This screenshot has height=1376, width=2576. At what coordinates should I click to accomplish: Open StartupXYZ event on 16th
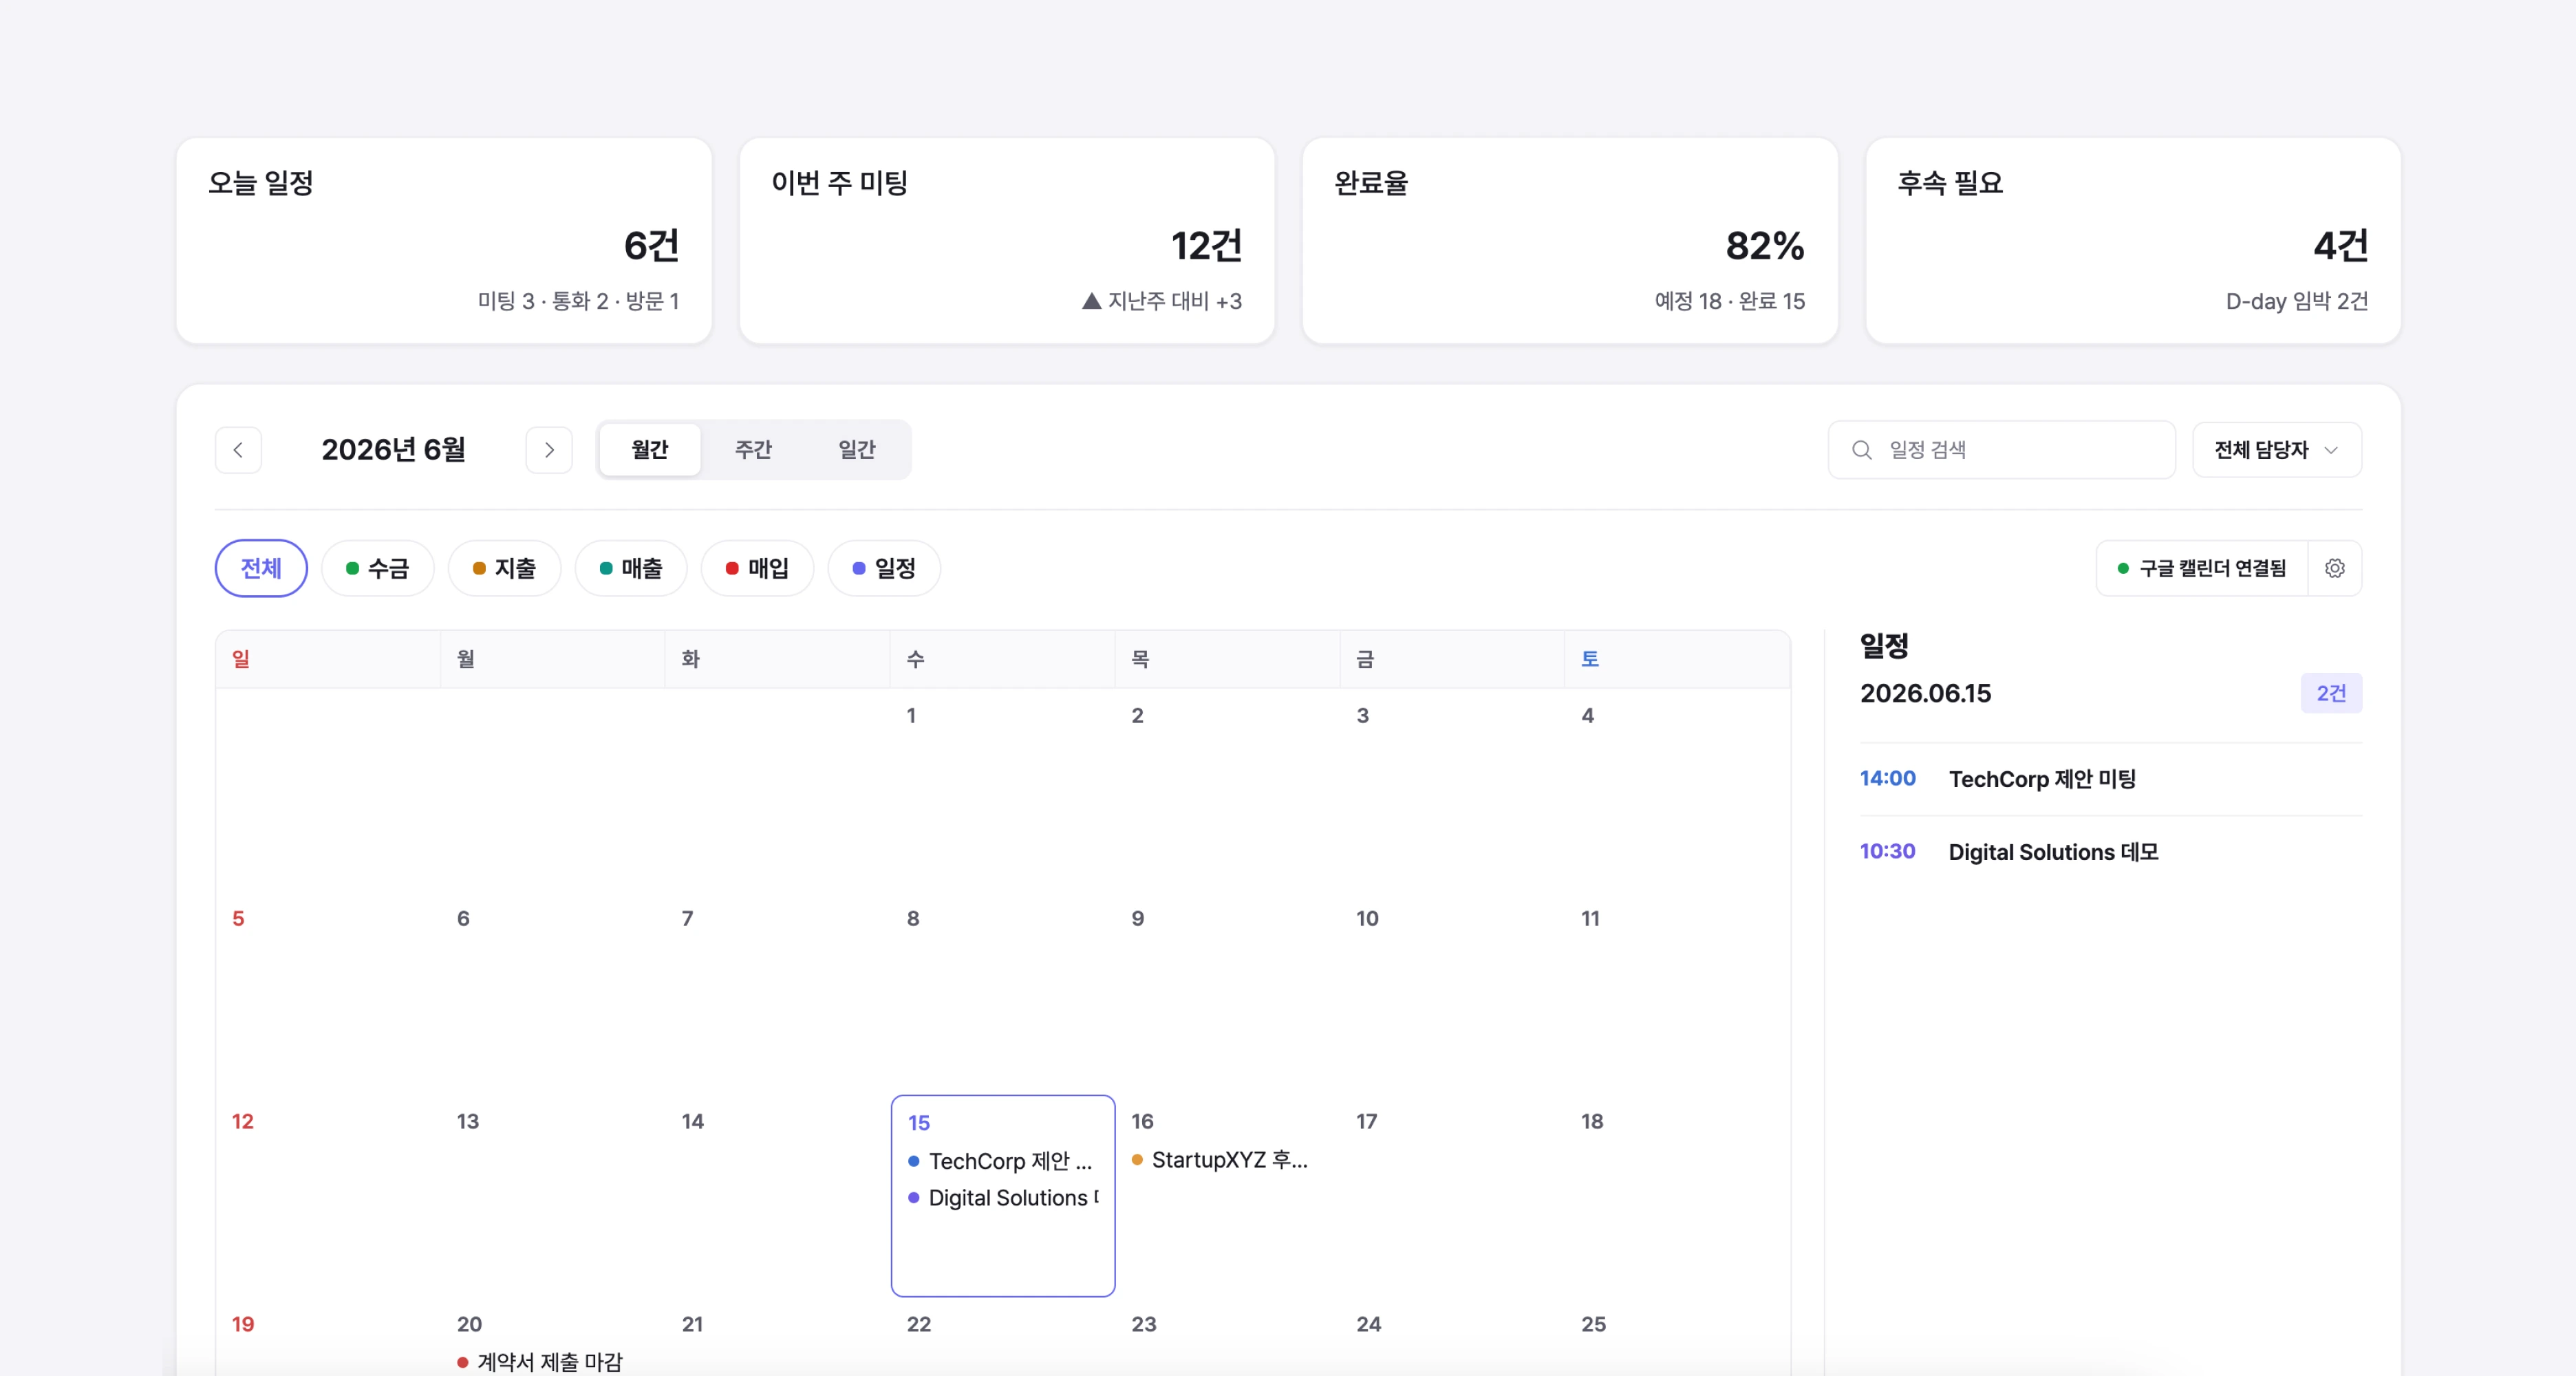click(x=1220, y=1160)
